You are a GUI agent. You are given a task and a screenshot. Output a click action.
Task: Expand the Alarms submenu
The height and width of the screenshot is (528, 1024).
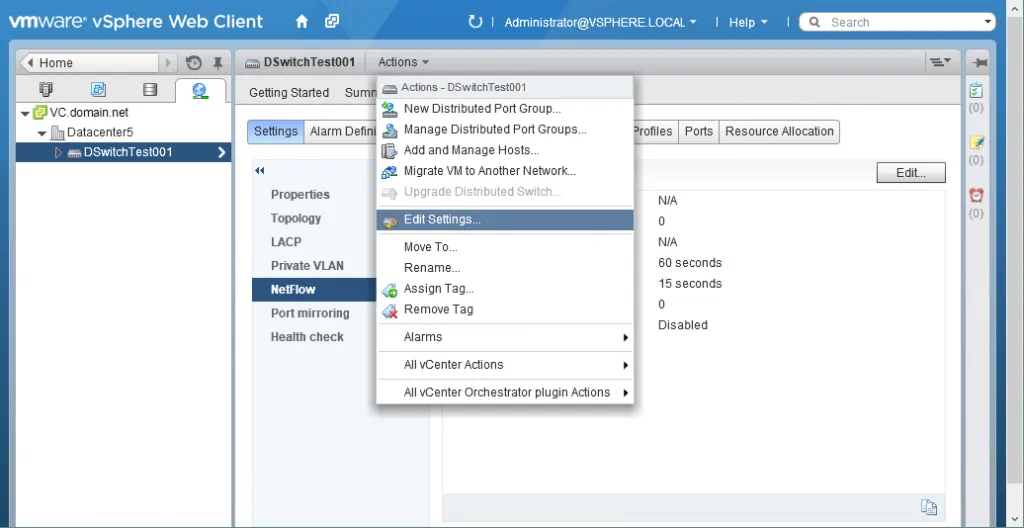(504, 337)
